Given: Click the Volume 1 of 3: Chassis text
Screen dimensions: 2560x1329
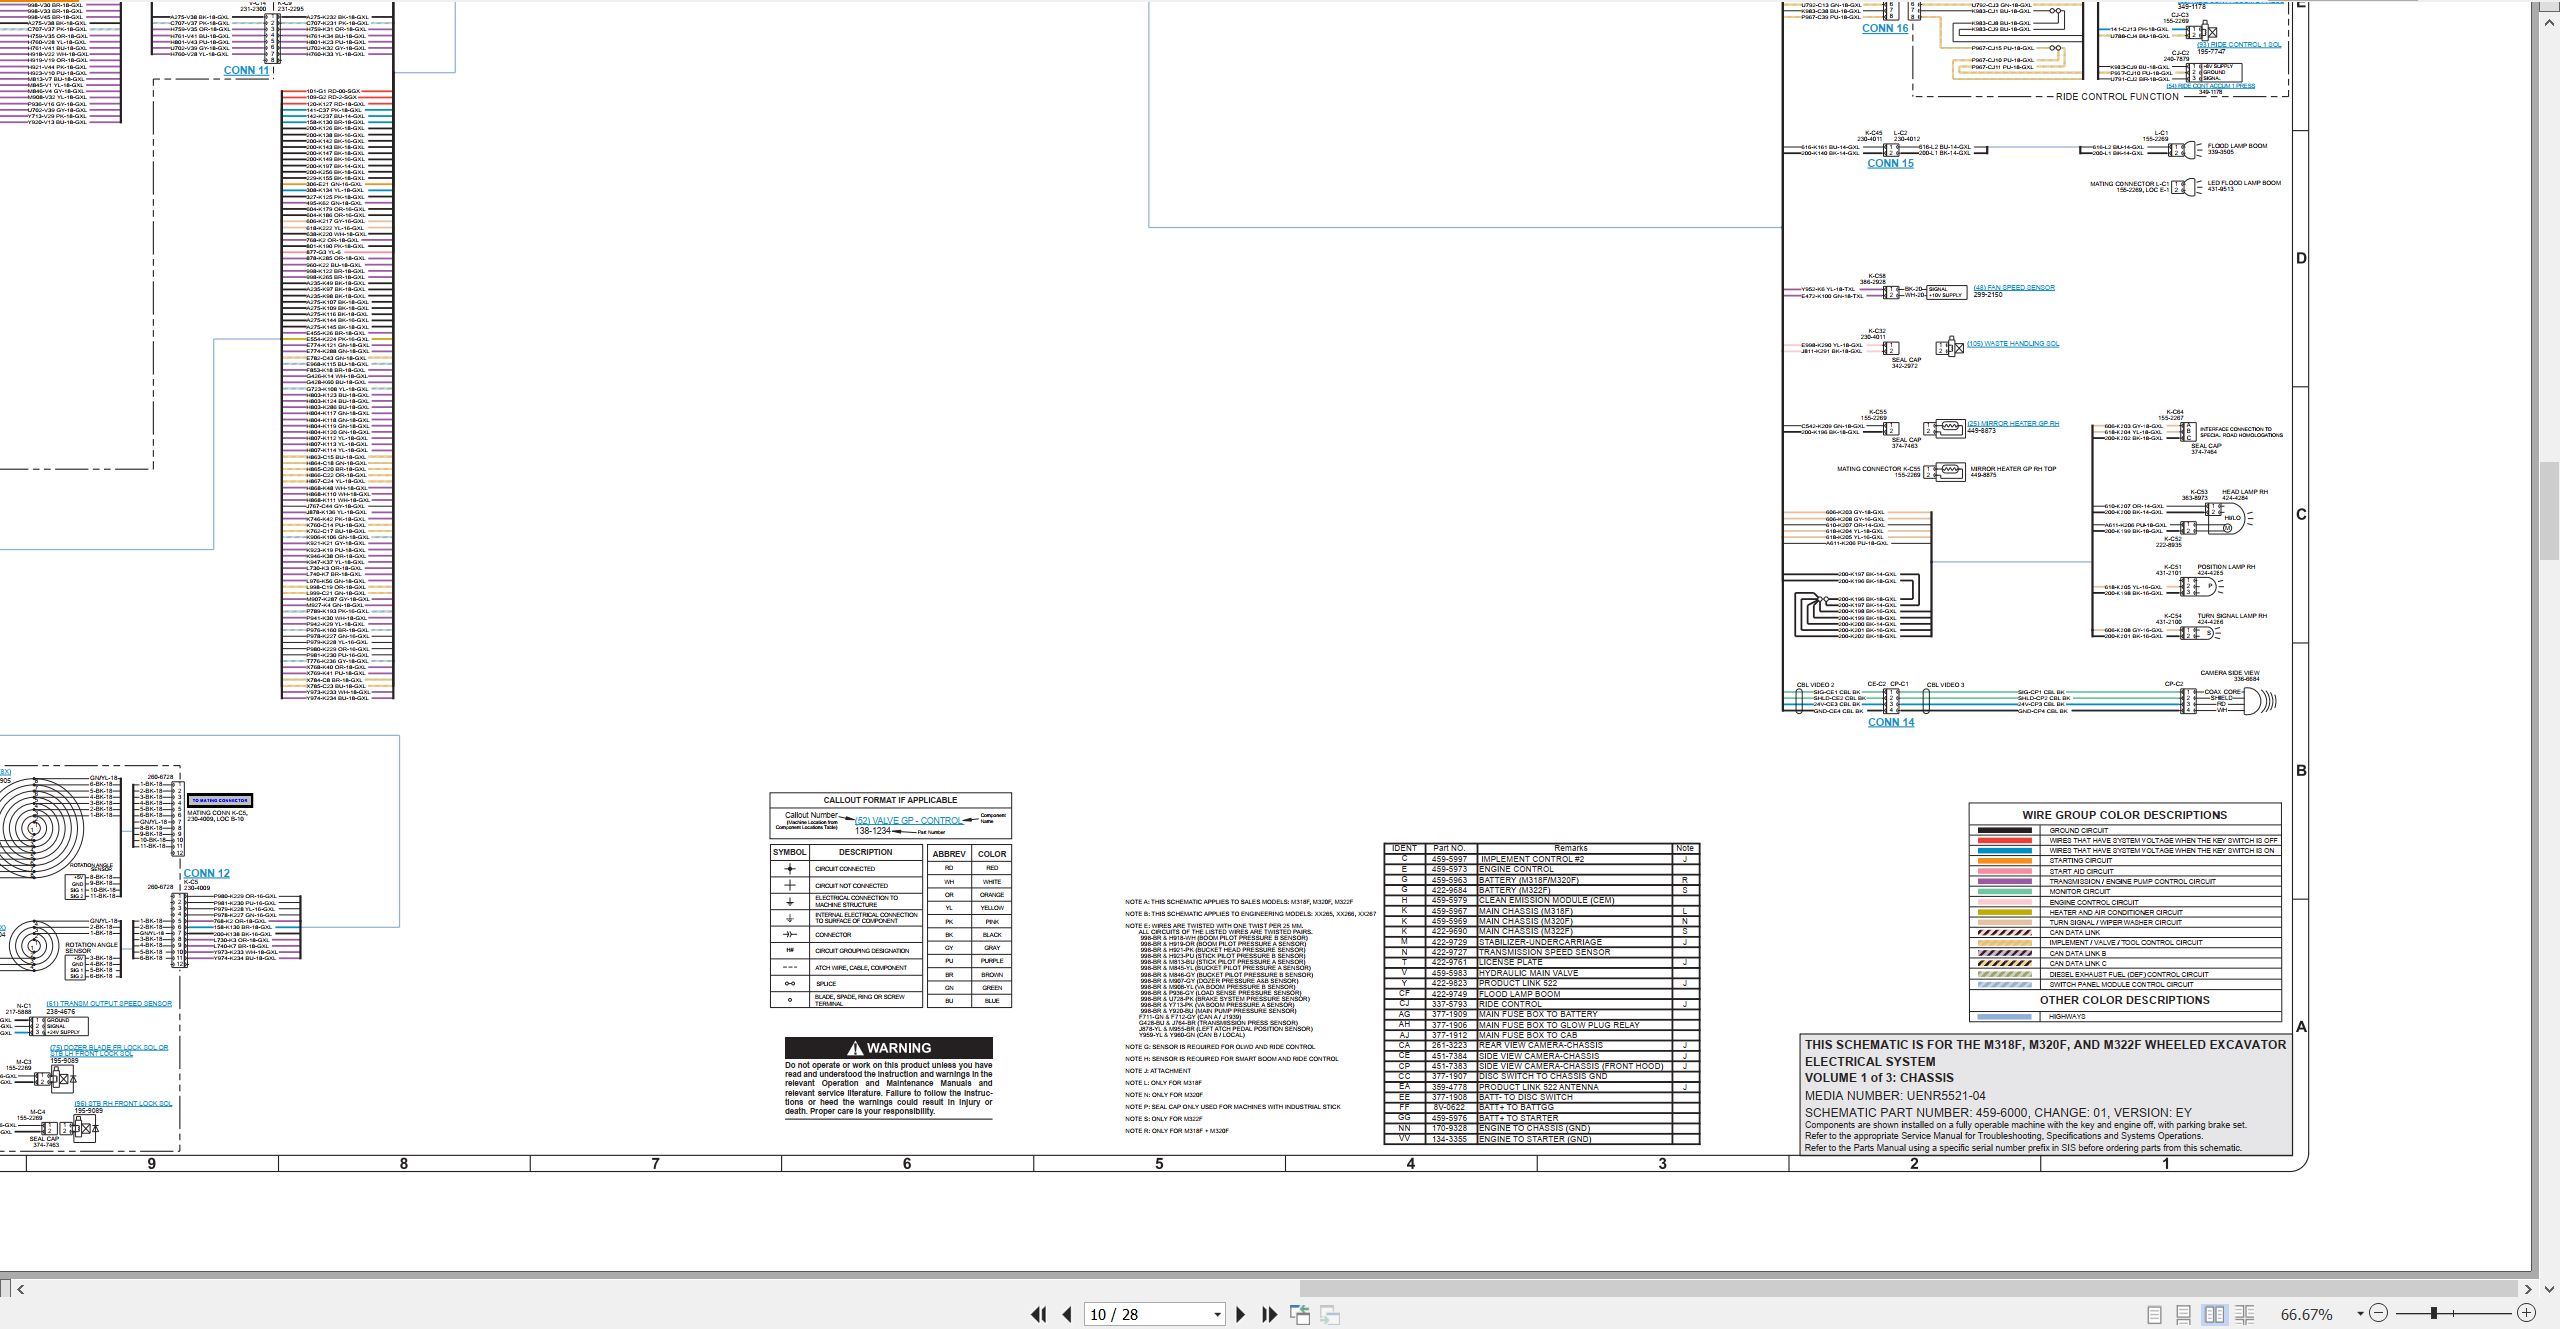Looking at the screenshot, I should 1879,1078.
